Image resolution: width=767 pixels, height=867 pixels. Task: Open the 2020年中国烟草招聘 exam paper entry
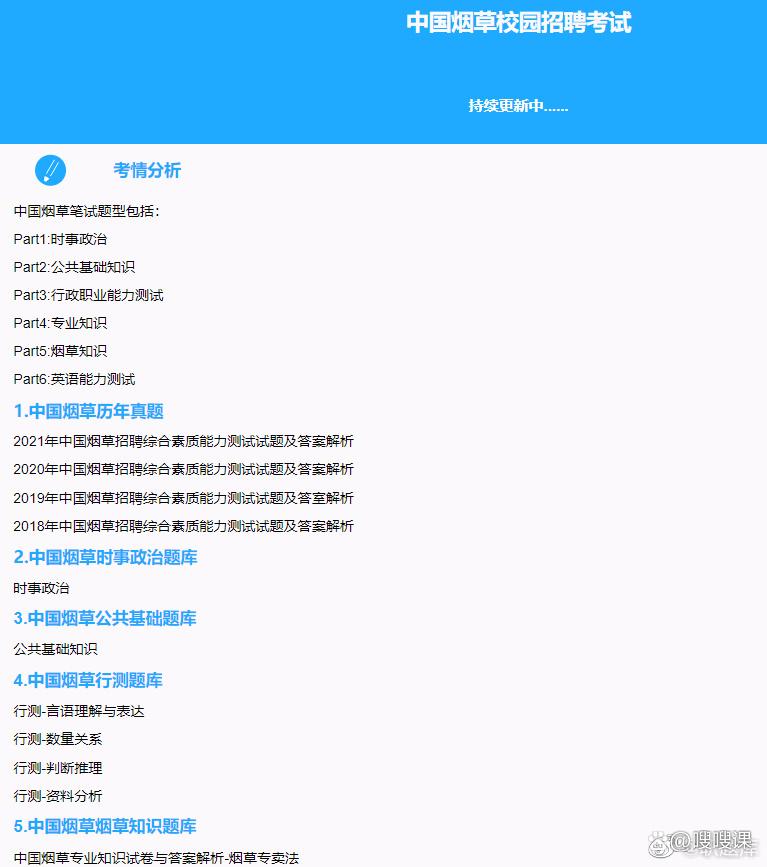184,469
